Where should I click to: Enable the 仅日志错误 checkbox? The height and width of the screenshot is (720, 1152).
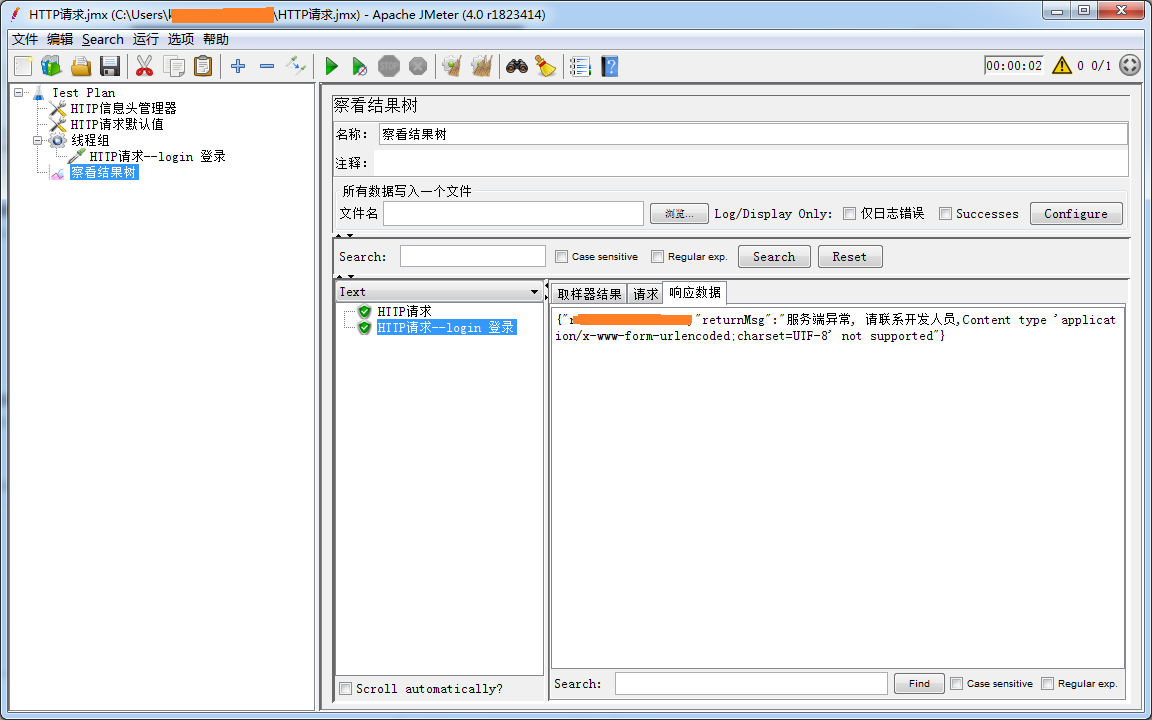[849, 214]
